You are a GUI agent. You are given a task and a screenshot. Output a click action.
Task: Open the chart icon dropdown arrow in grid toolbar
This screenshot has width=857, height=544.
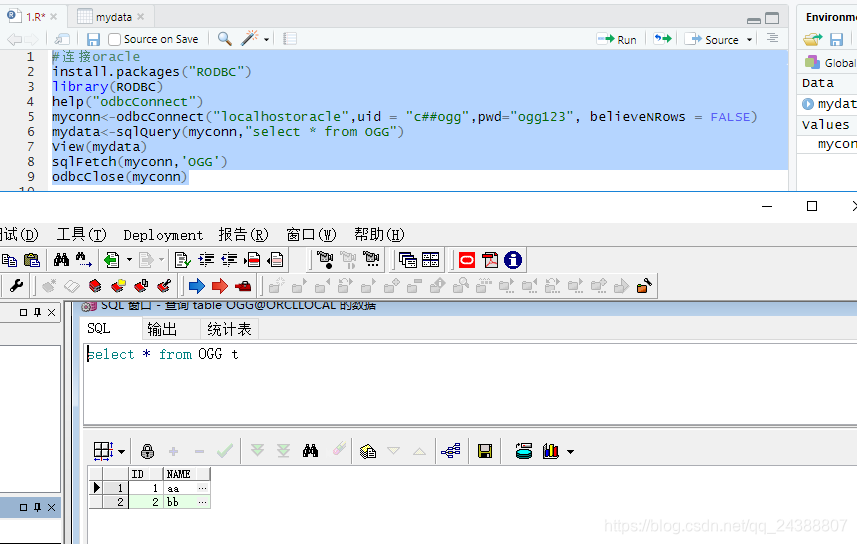pos(571,452)
